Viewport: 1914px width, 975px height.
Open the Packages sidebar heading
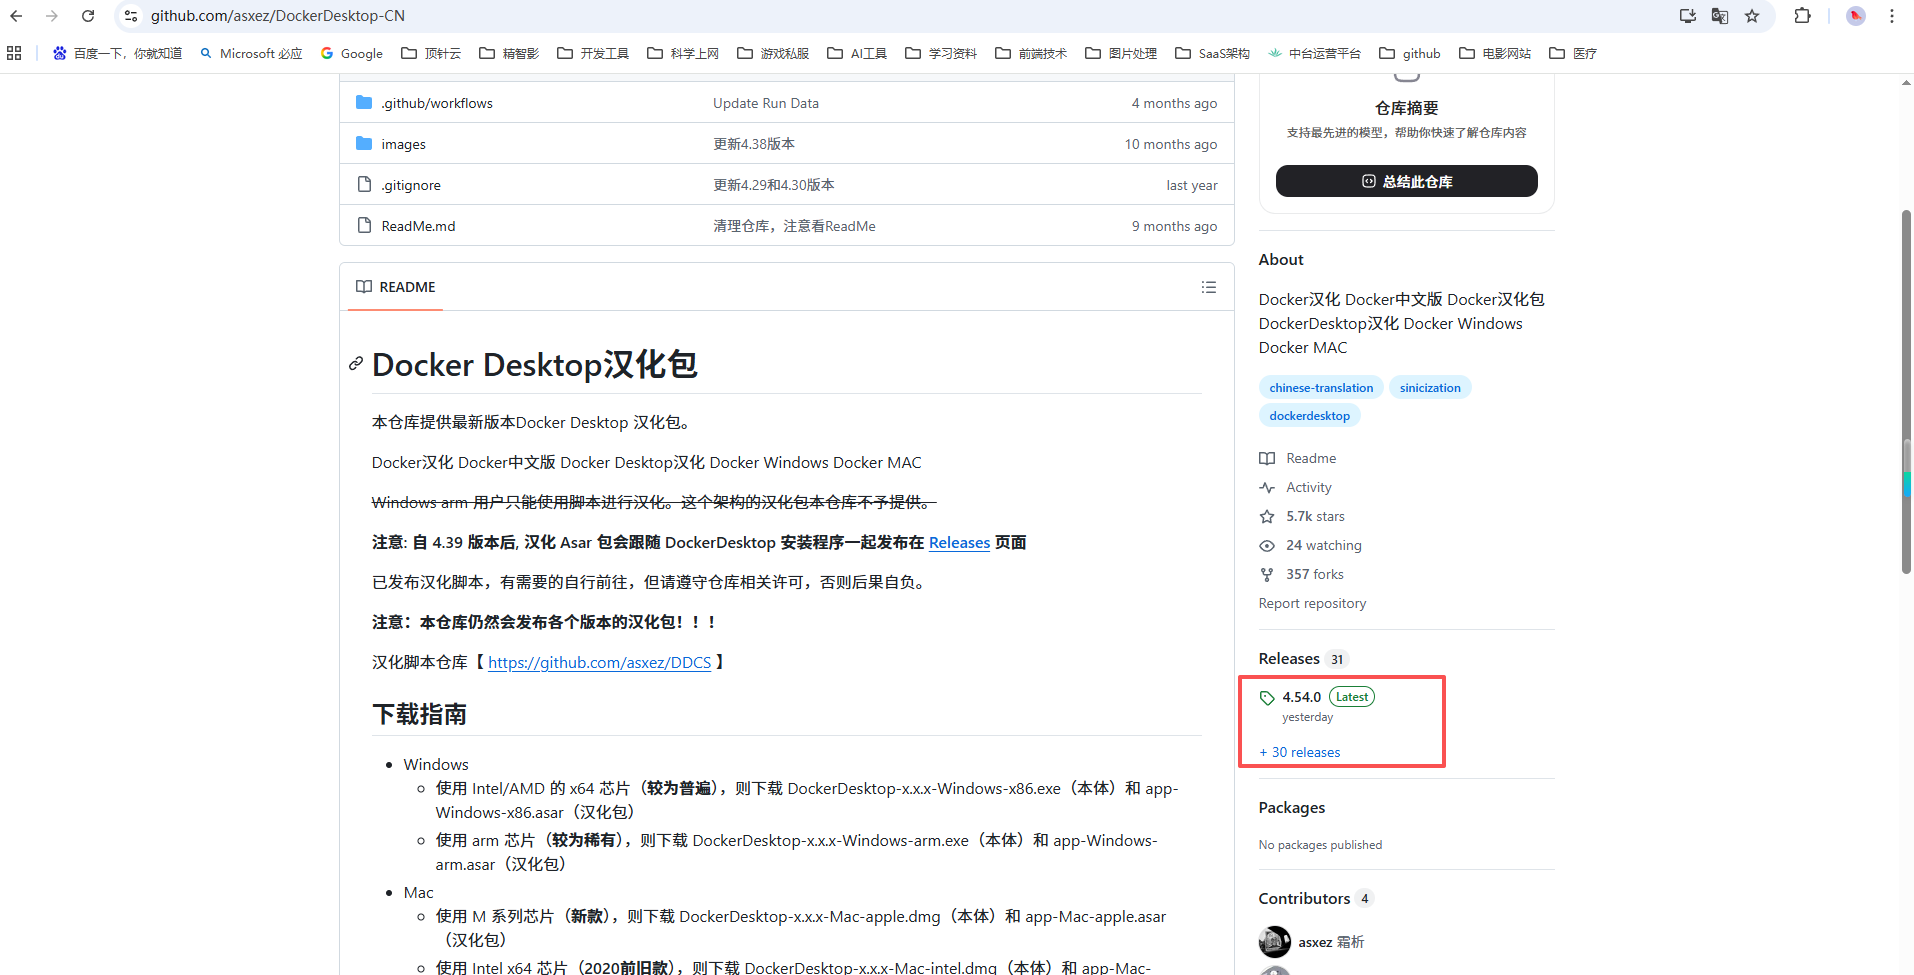coord(1292,807)
